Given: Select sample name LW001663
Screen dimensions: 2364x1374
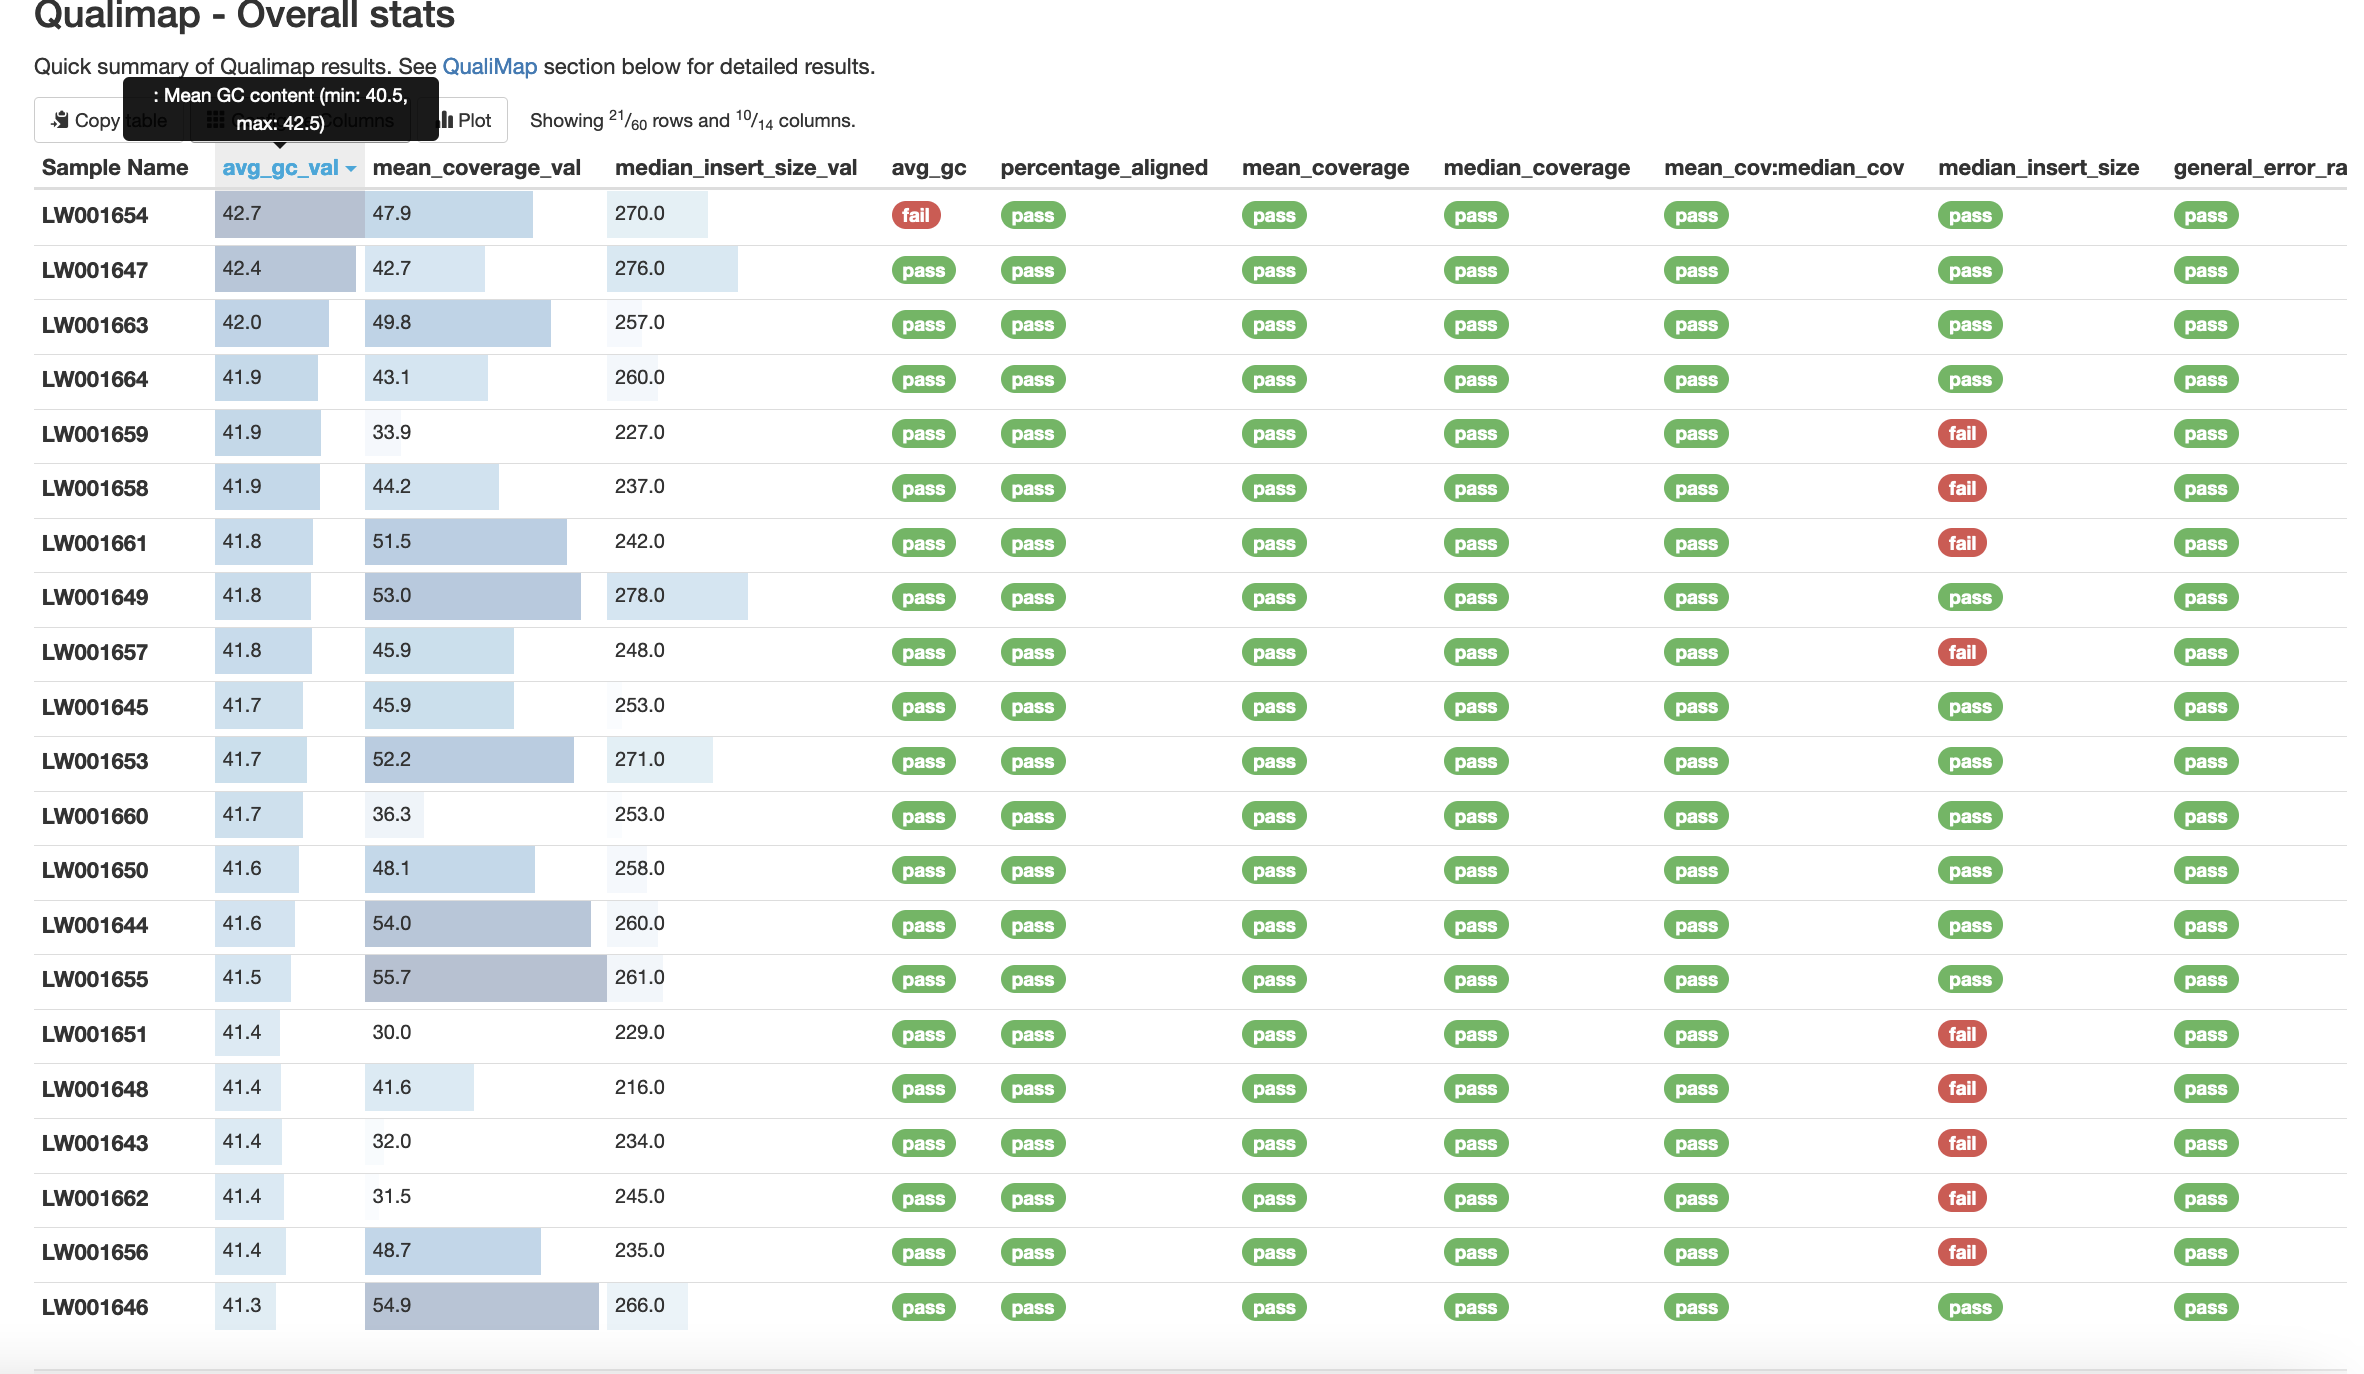Looking at the screenshot, I should [95, 325].
